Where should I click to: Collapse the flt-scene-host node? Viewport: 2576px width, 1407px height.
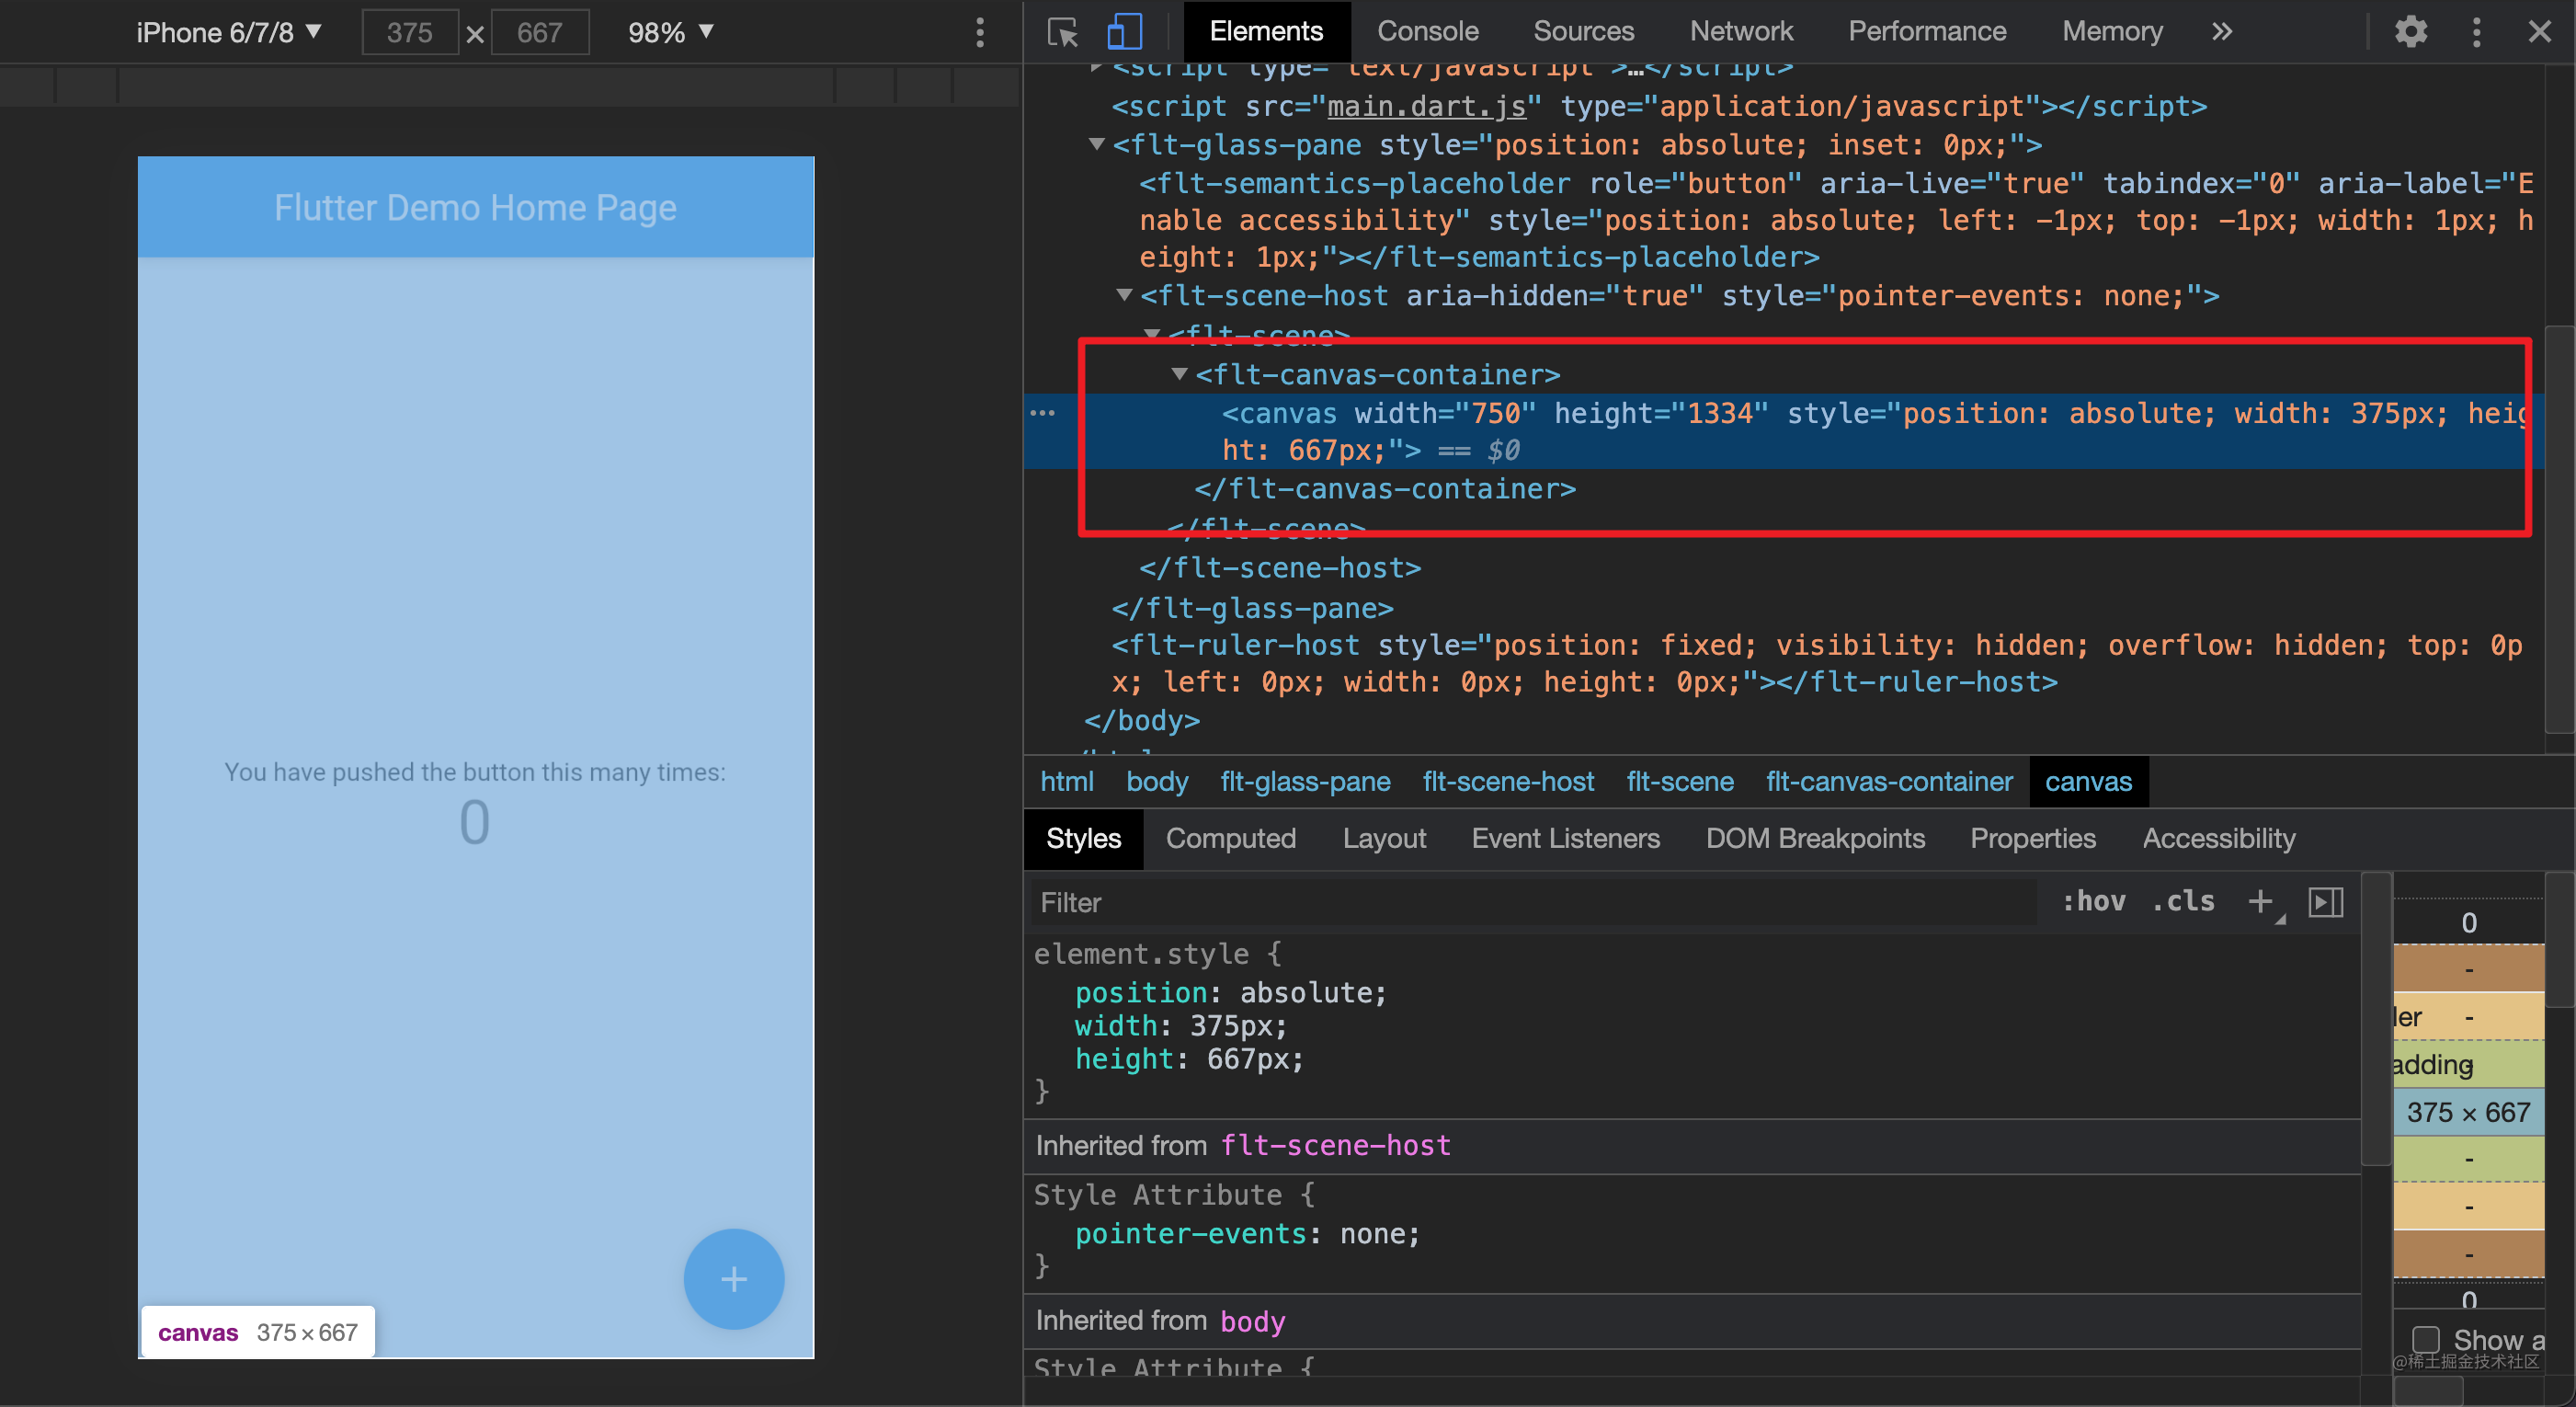click(1124, 295)
